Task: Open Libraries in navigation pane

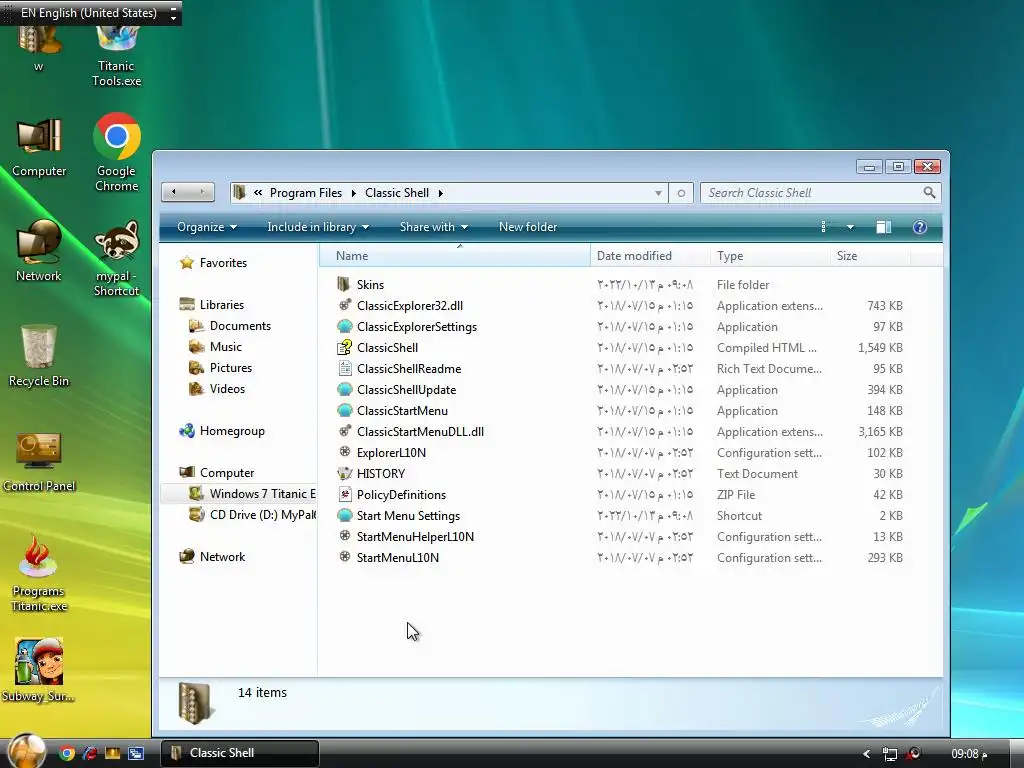Action: coord(221,304)
